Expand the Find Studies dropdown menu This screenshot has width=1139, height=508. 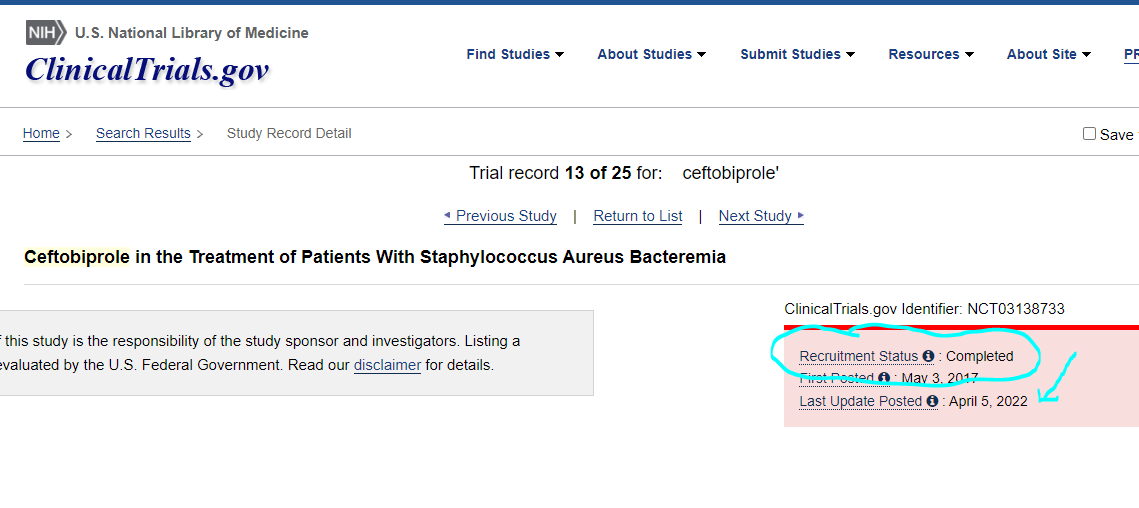515,54
